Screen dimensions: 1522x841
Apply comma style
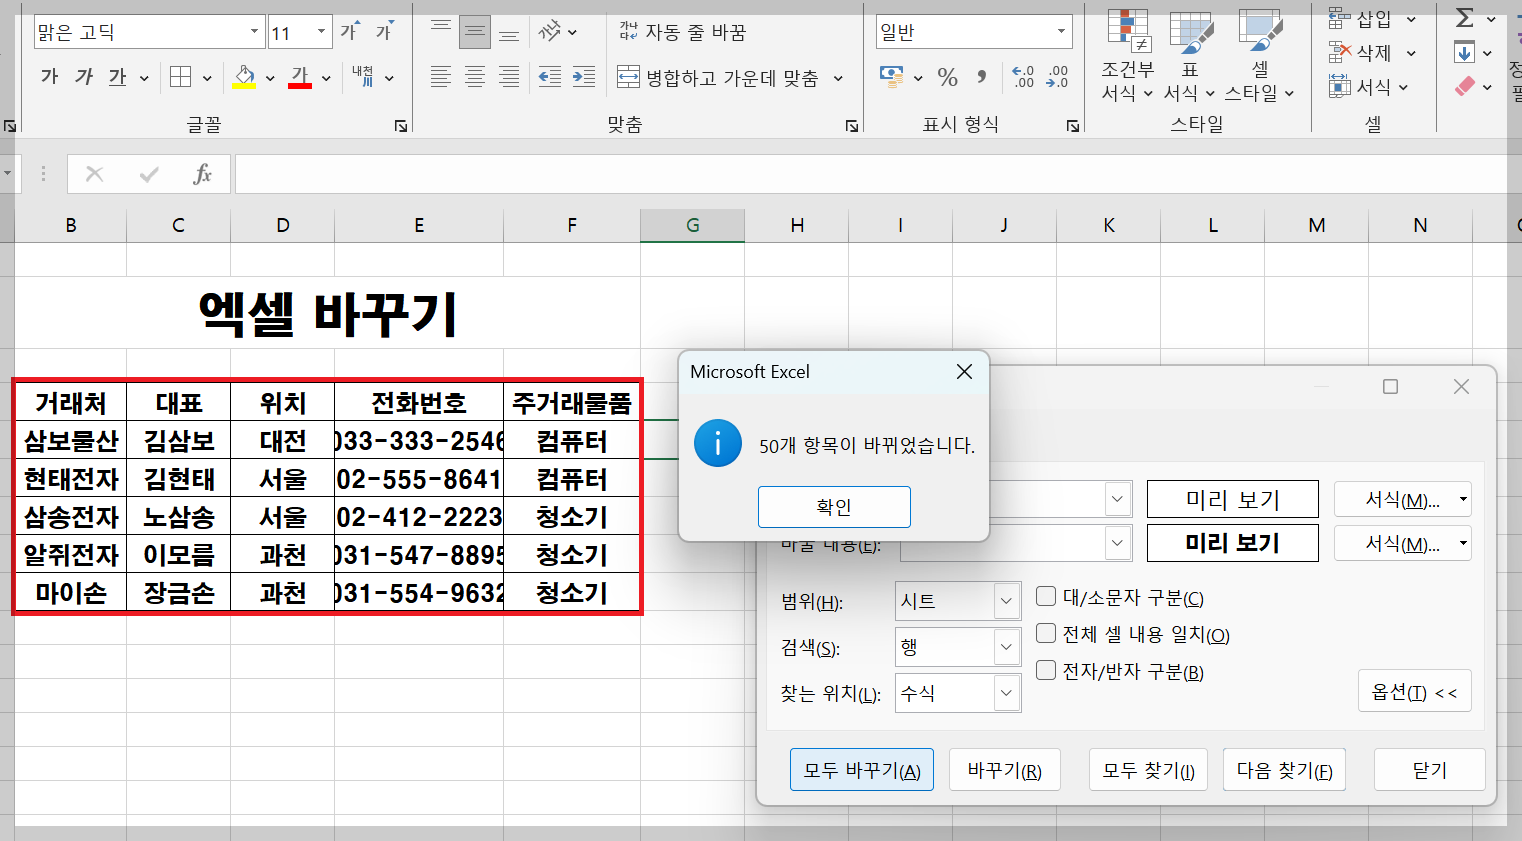[x=982, y=77]
